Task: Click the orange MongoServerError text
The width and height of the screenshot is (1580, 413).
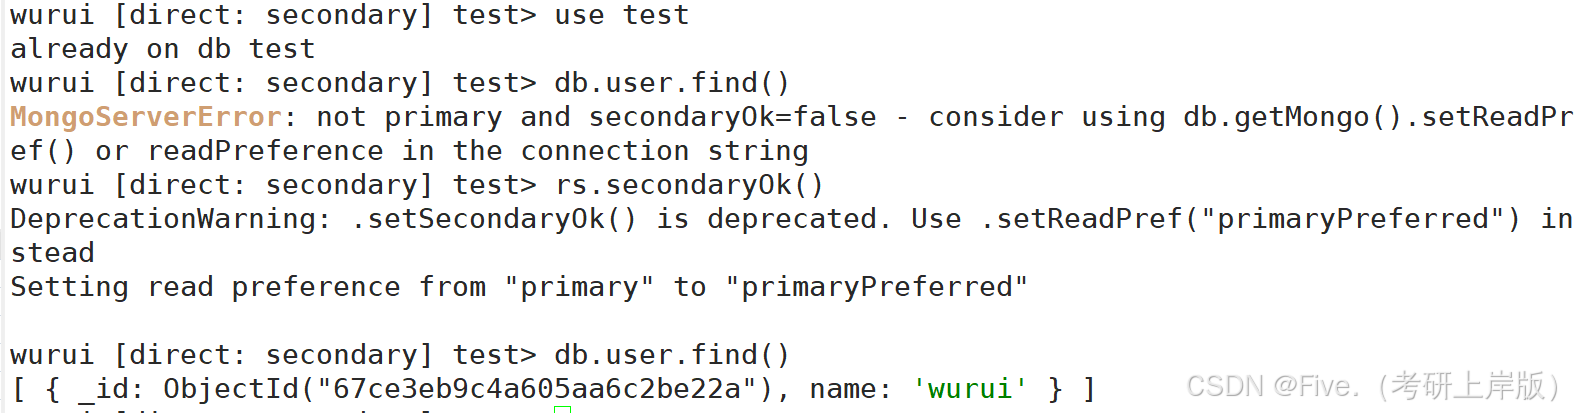Action: click(x=145, y=117)
